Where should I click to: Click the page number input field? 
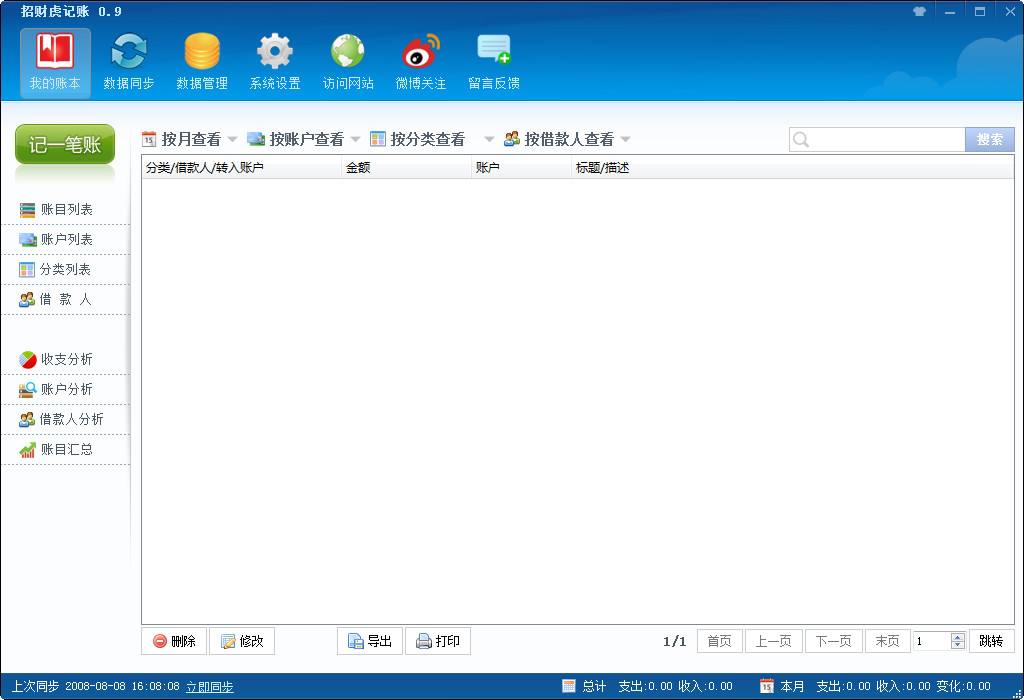tap(932, 641)
